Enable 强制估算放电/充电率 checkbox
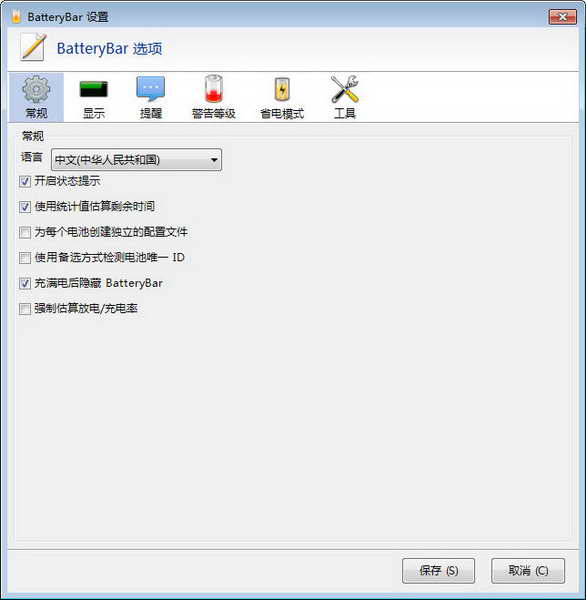Viewport: 586px width, 600px height. 25,309
